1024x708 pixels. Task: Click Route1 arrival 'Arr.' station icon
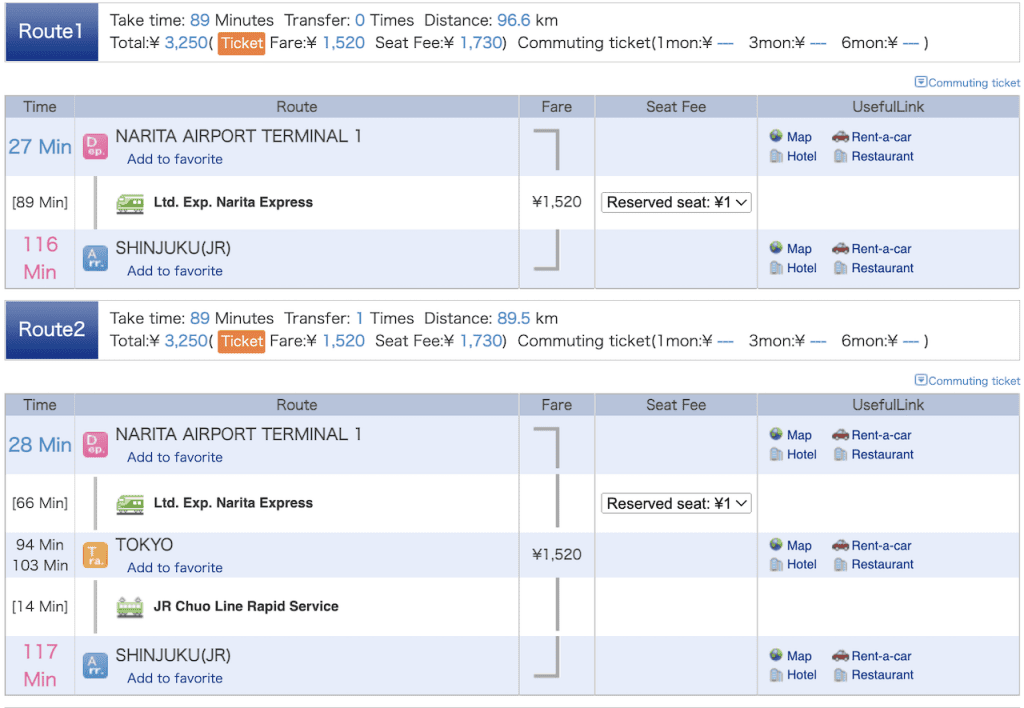(x=94, y=259)
